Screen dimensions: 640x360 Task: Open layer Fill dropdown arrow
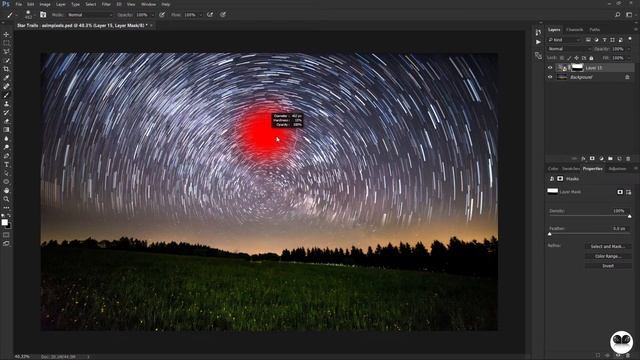[x=629, y=58]
